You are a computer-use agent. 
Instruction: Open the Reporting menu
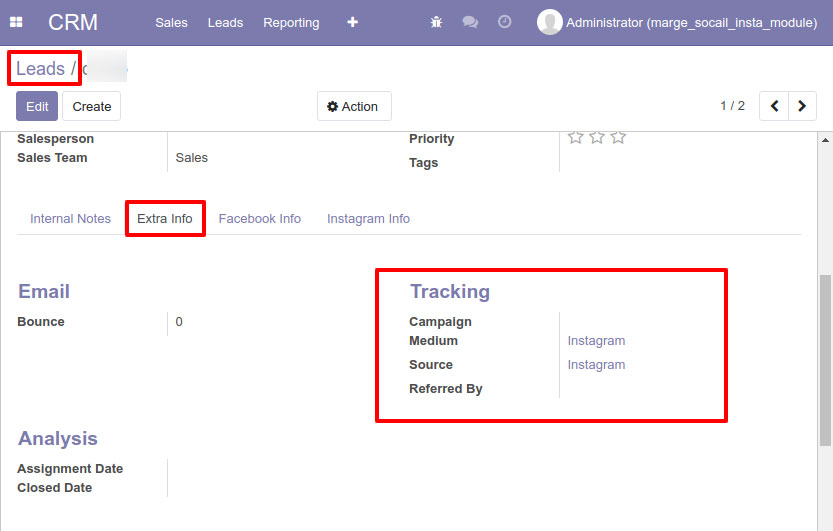point(291,22)
